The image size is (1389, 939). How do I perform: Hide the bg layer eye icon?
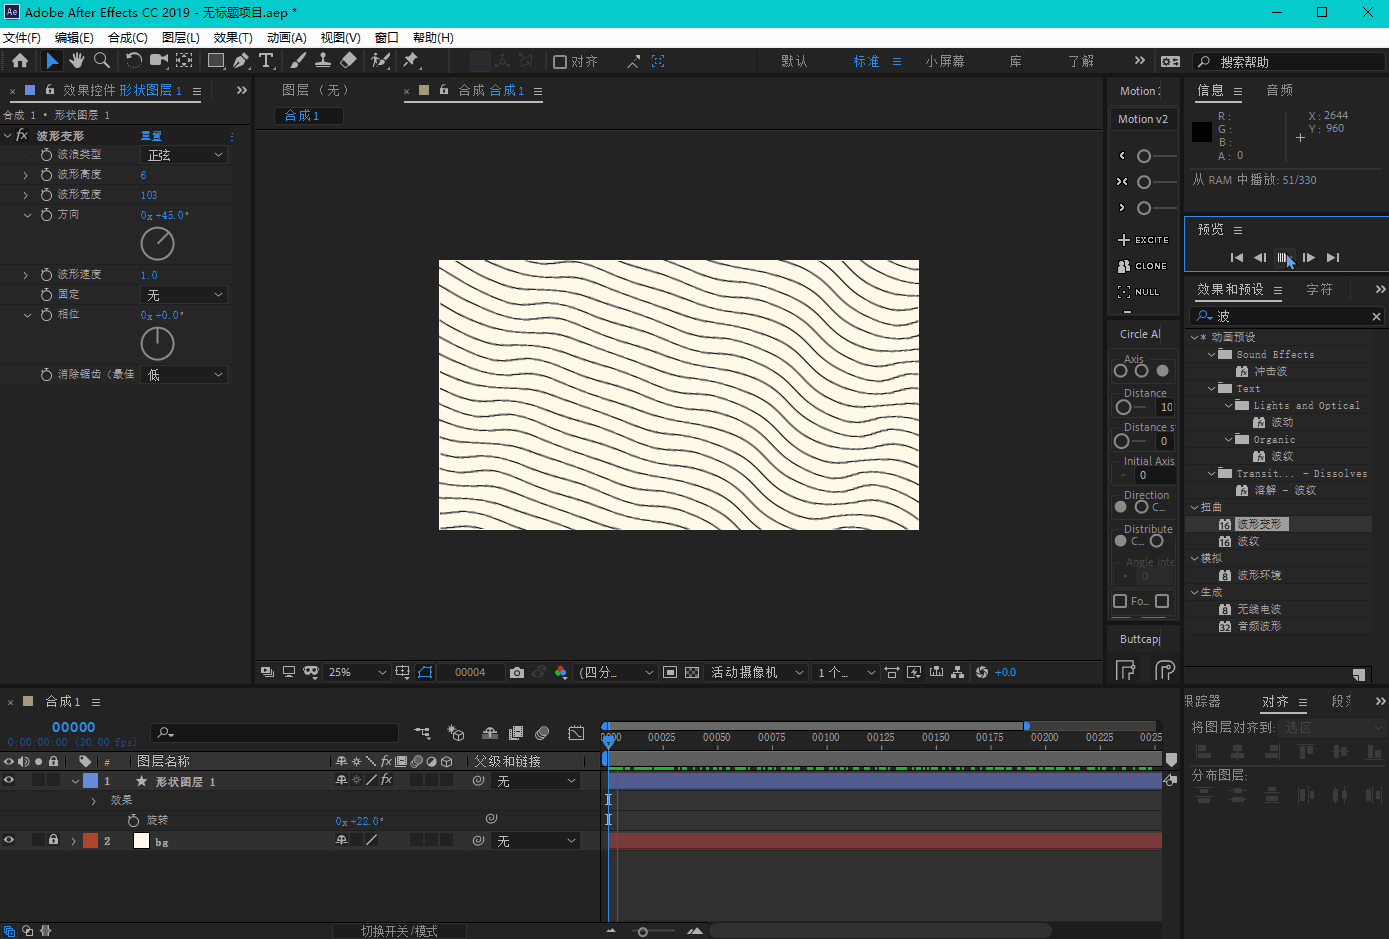pos(9,840)
